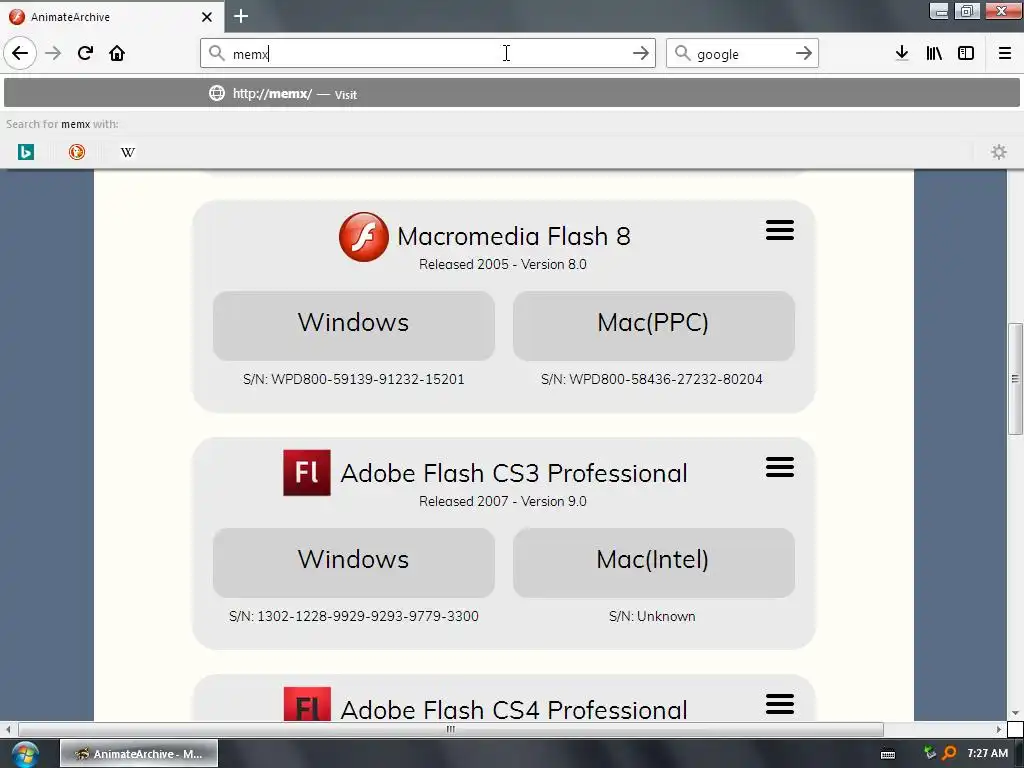
Task: Click Adobe Flash CS3 Professional title
Action: 514,473
